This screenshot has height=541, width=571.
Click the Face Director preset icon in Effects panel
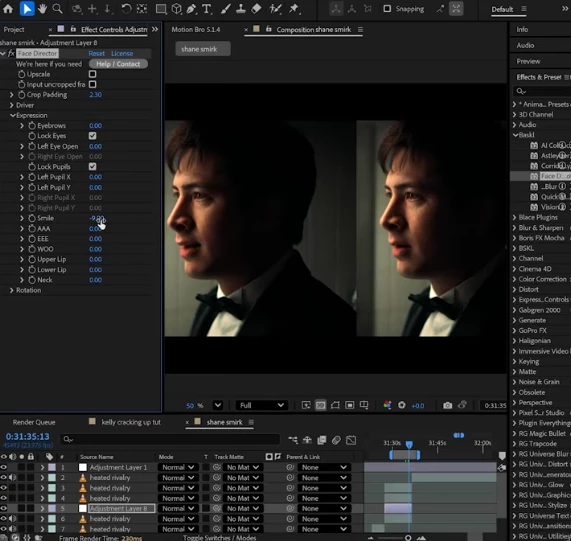pos(534,176)
